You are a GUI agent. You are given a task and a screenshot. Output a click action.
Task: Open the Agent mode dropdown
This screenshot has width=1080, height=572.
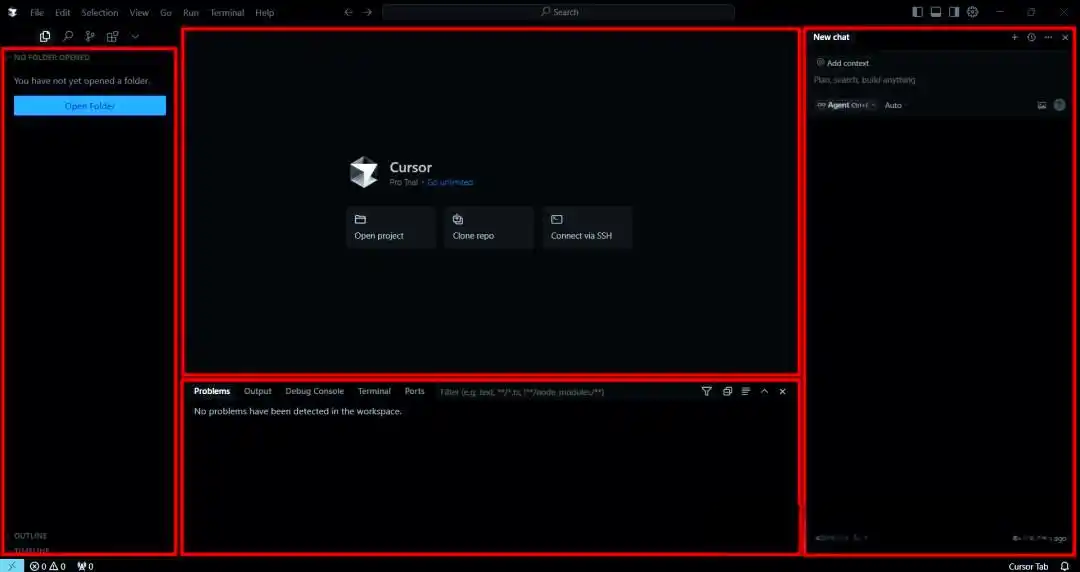click(x=846, y=105)
